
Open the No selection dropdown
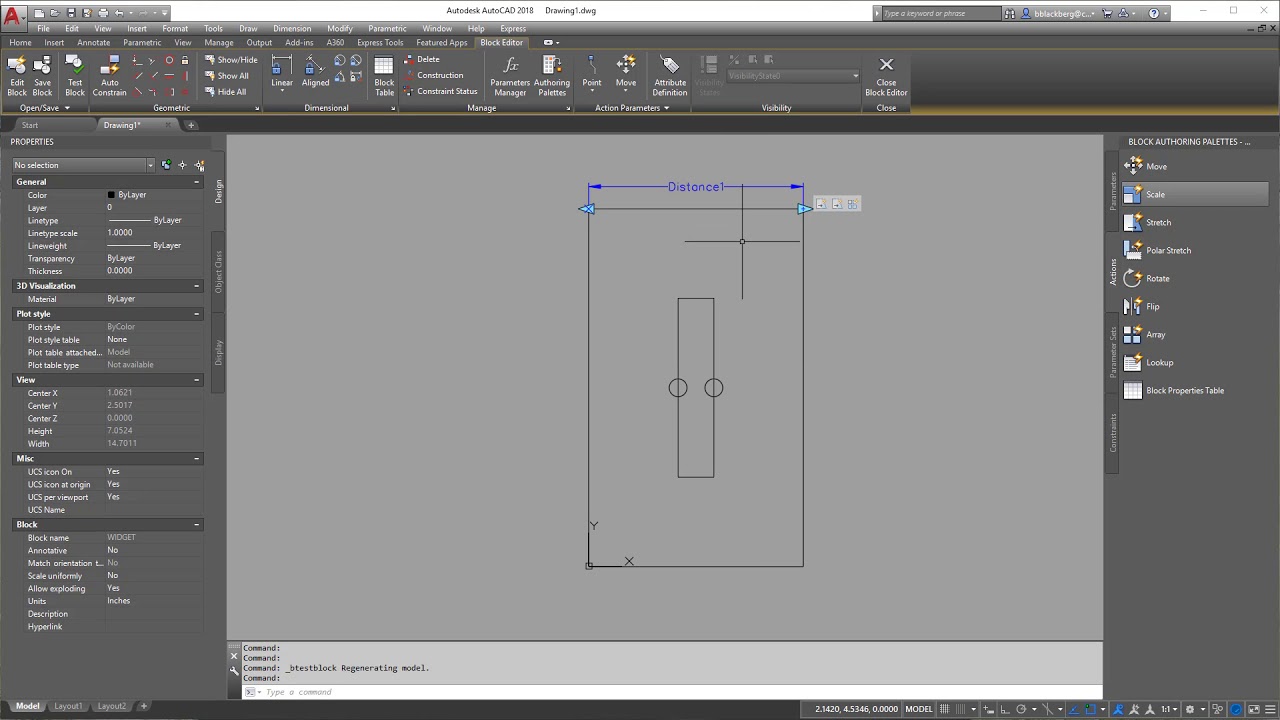[x=83, y=165]
